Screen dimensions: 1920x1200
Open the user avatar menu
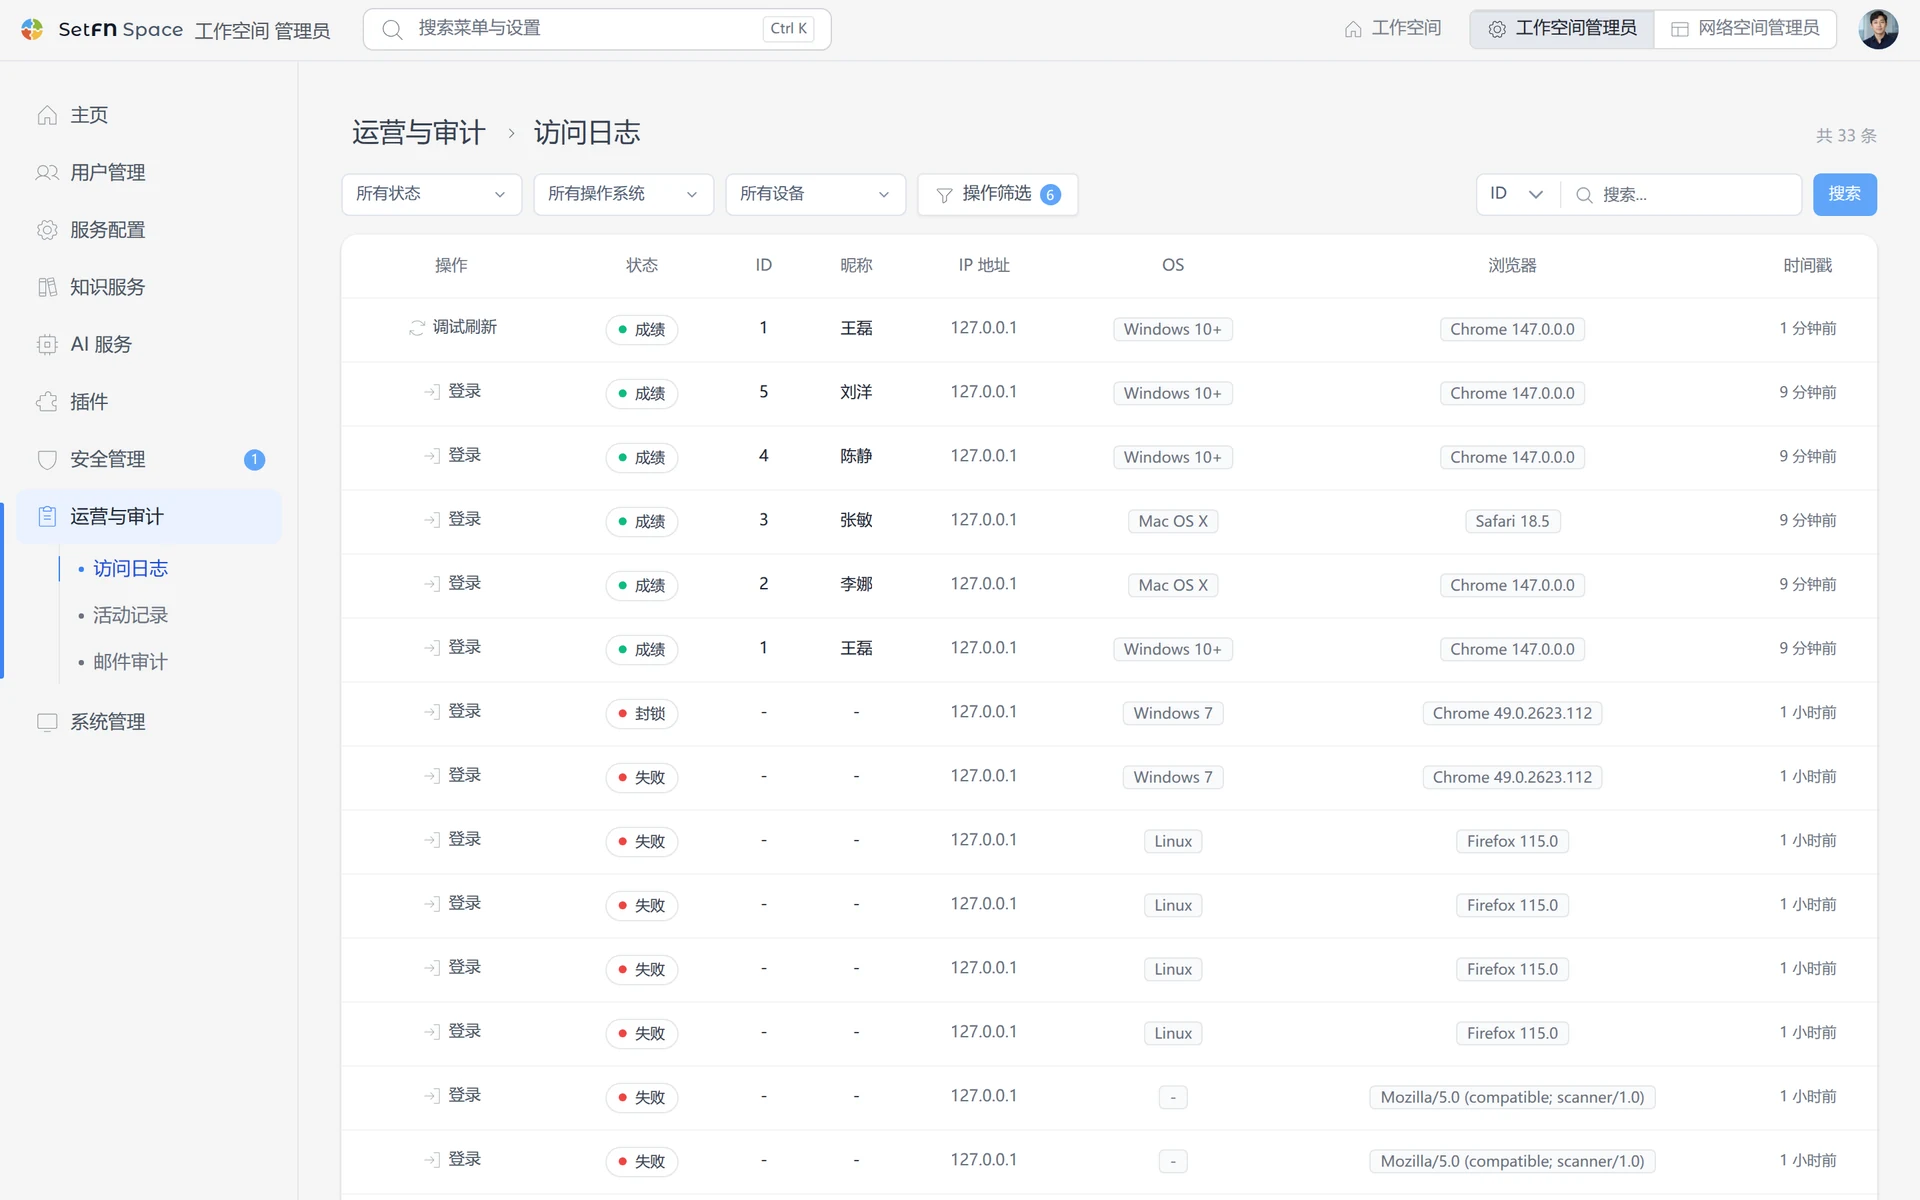coord(1878,29)
